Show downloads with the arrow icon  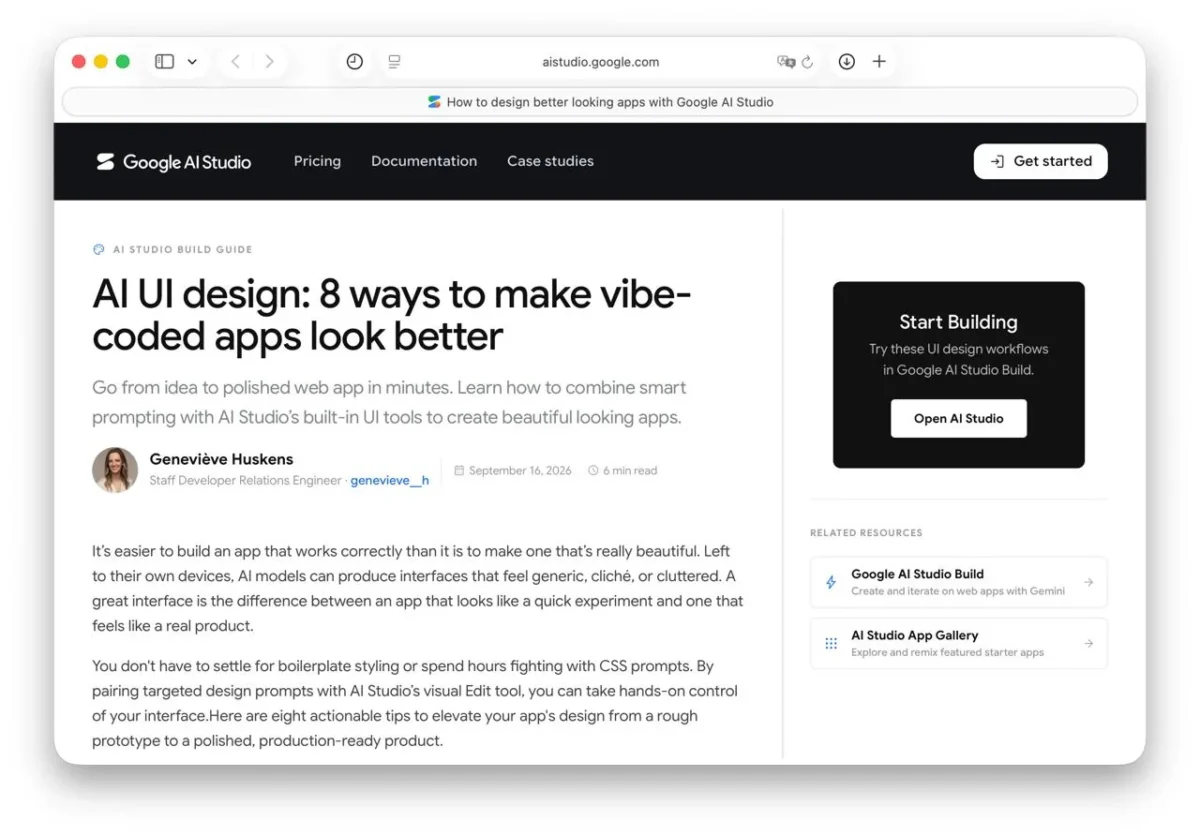click(847, 62)
